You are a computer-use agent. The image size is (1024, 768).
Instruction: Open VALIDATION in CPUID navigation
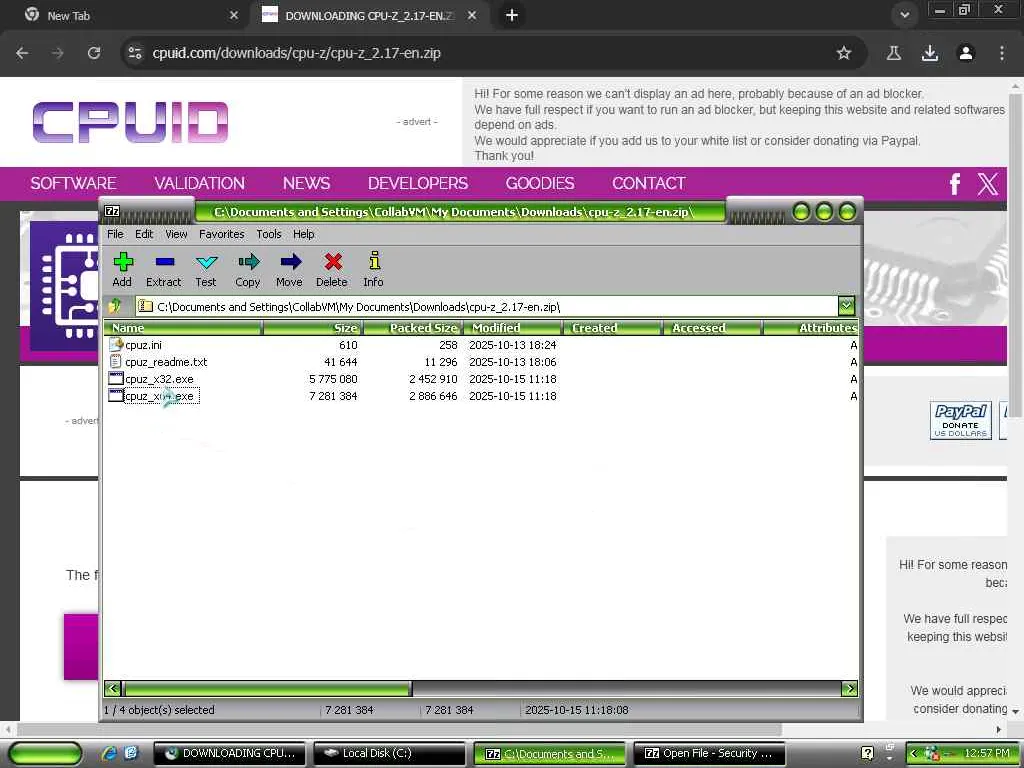[x=199, y=184]
